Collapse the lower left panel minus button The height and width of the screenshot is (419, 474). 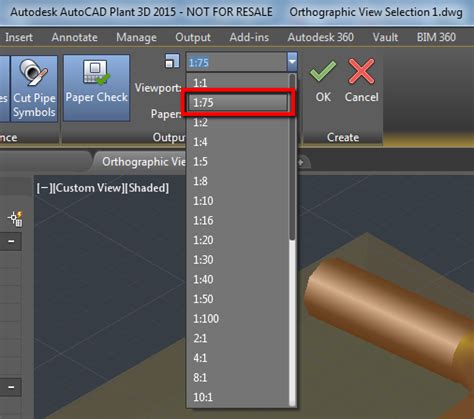tap(11, 387)
